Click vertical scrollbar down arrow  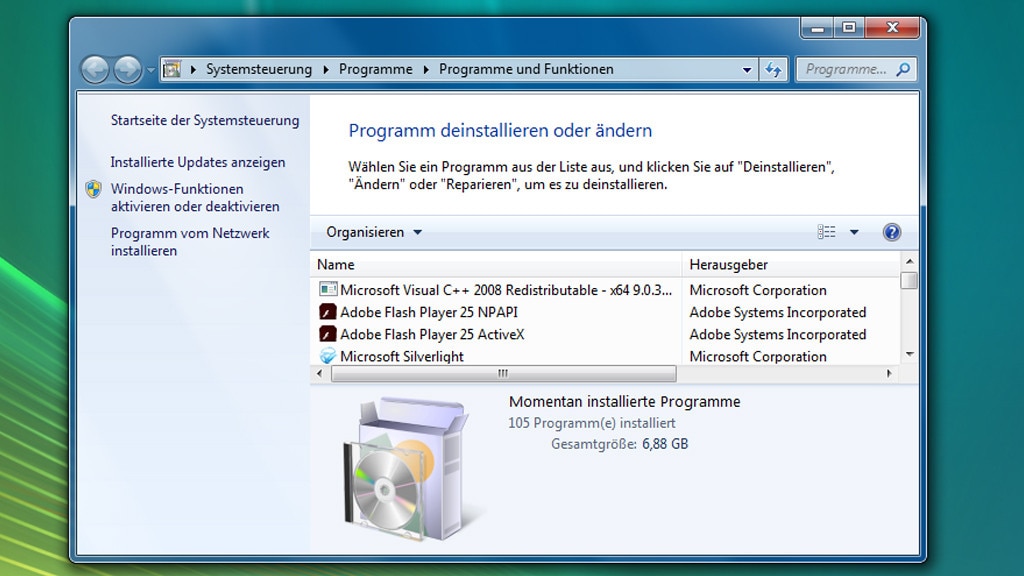(x=909, y=355)
